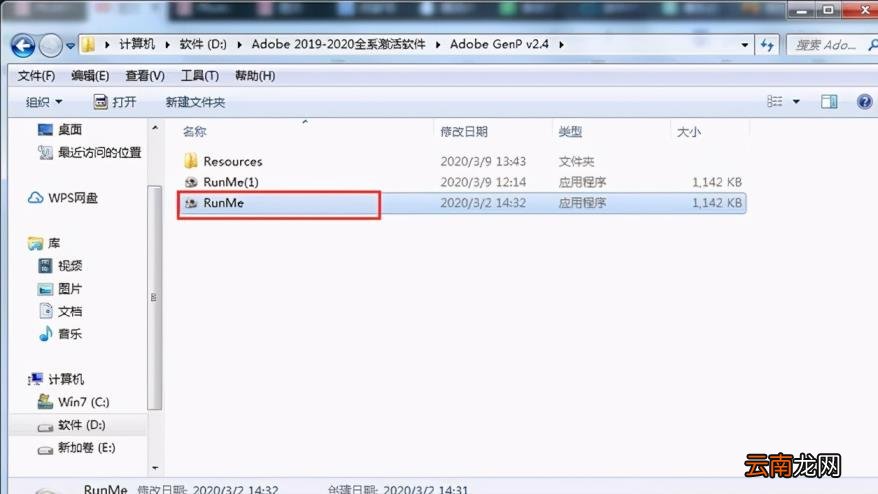Viewport: 878px width, 494px height.
Task: Open the Win7 (C:) drive
Action: point(73,402)
